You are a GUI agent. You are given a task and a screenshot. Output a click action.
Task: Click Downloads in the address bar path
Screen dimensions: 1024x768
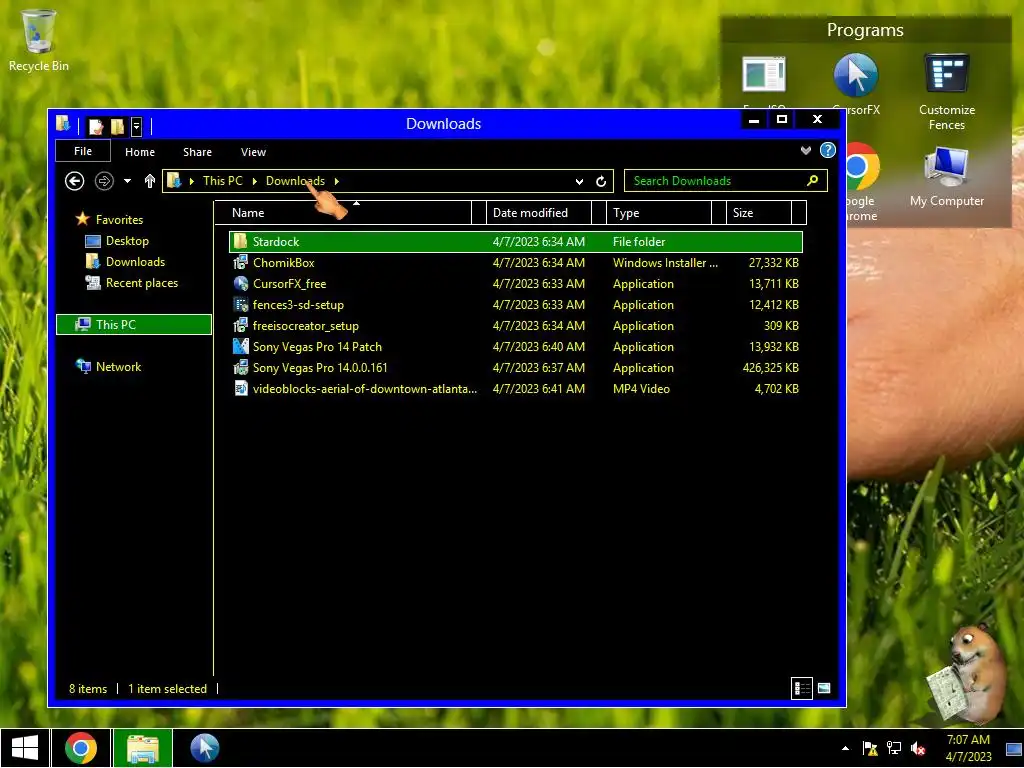[295, 181]
